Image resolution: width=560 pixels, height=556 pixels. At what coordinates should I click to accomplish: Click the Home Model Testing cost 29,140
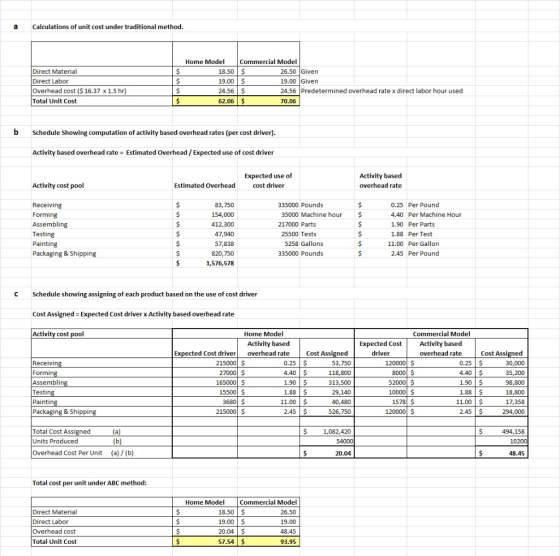point(341,392)
